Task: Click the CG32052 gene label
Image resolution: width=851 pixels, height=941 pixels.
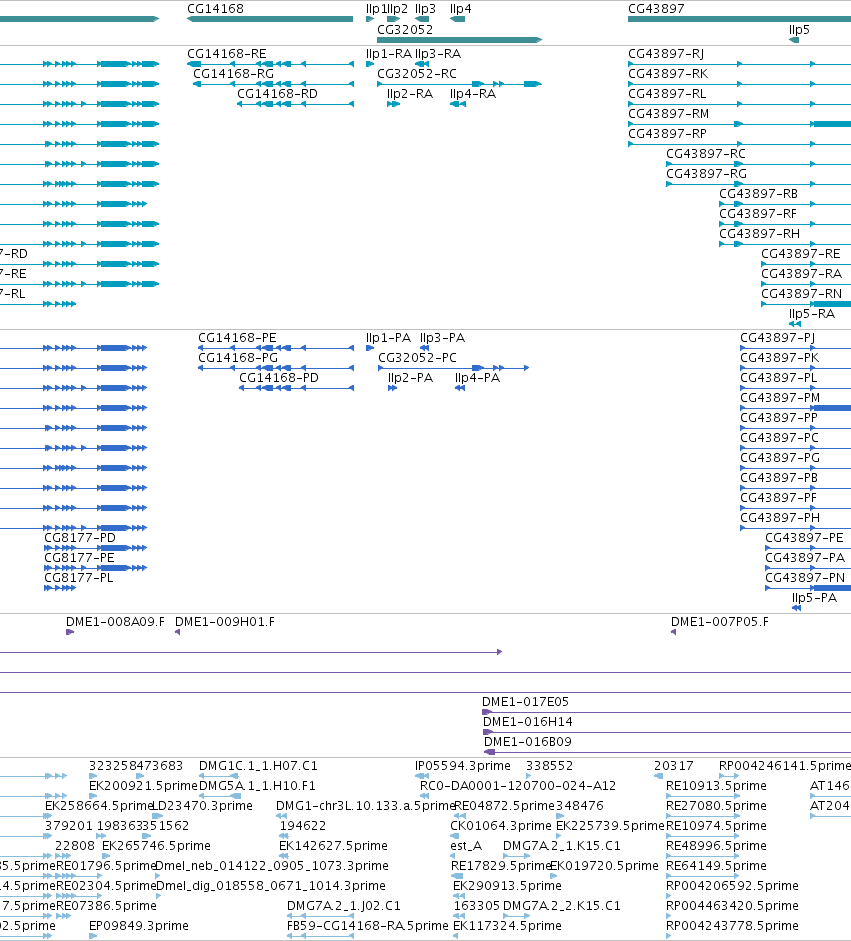Action: coord(405,29)
